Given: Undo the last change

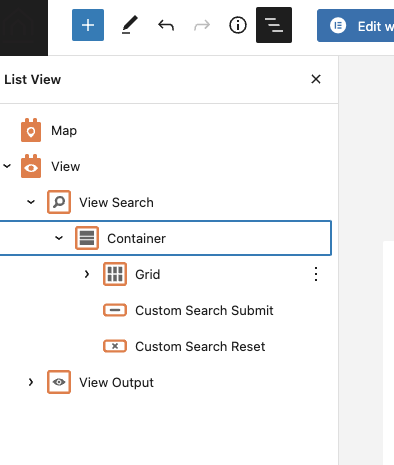Looking at the screenshot, I should coord(166,25).
